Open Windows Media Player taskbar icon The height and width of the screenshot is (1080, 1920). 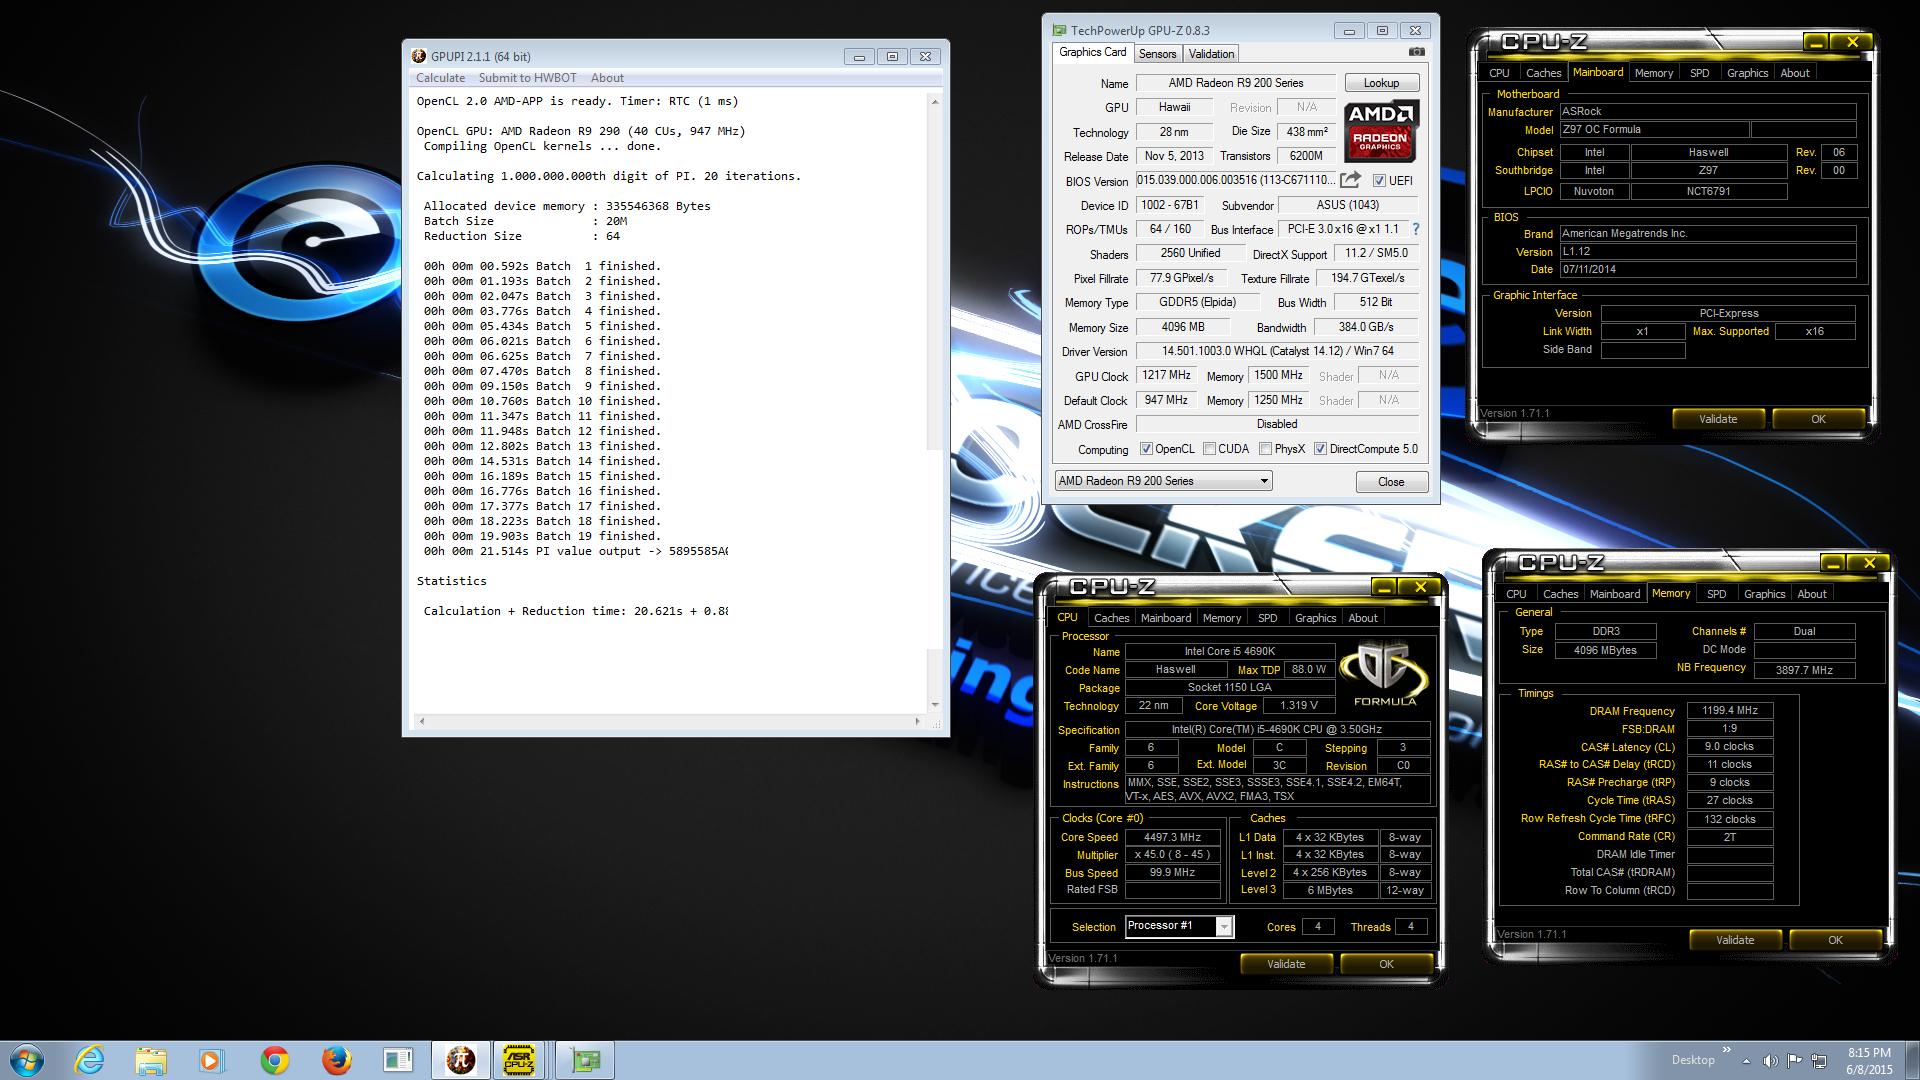[212, 1060]
